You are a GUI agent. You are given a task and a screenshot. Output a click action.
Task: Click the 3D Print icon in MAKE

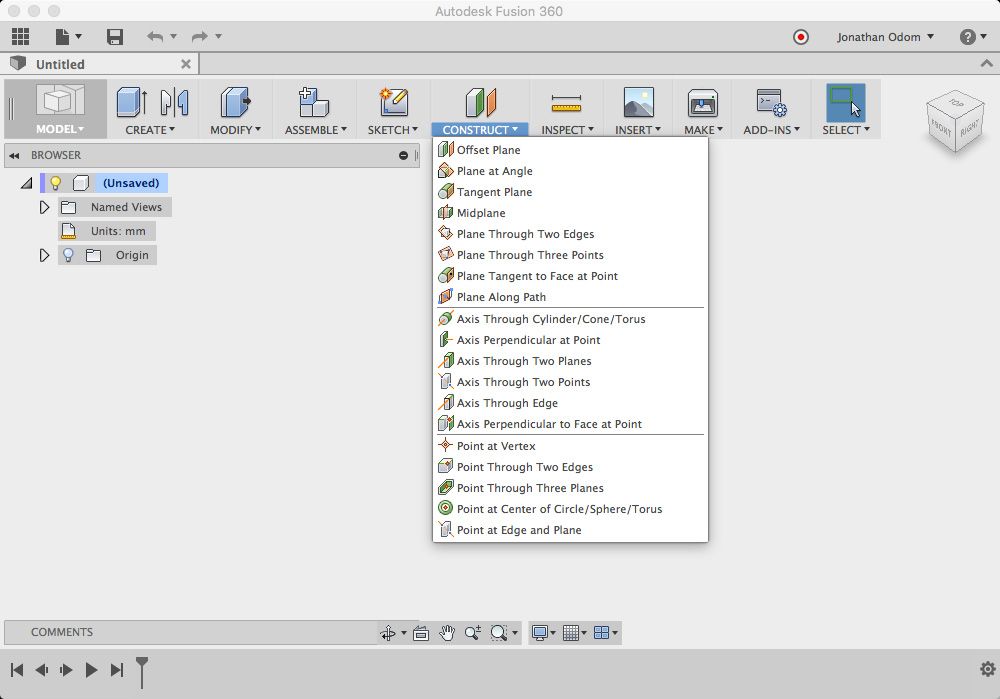point(703,103)
